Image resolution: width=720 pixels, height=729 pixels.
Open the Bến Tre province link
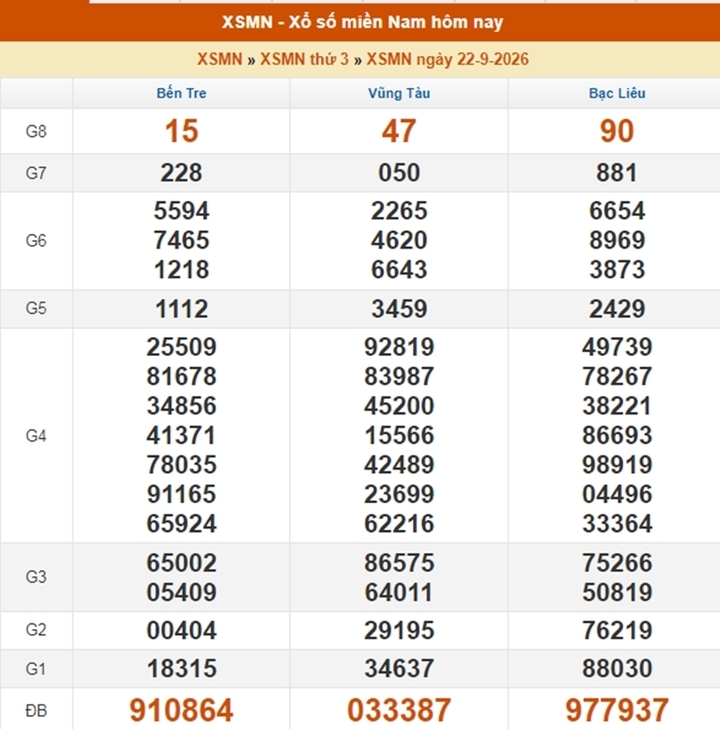click(181, 93)
